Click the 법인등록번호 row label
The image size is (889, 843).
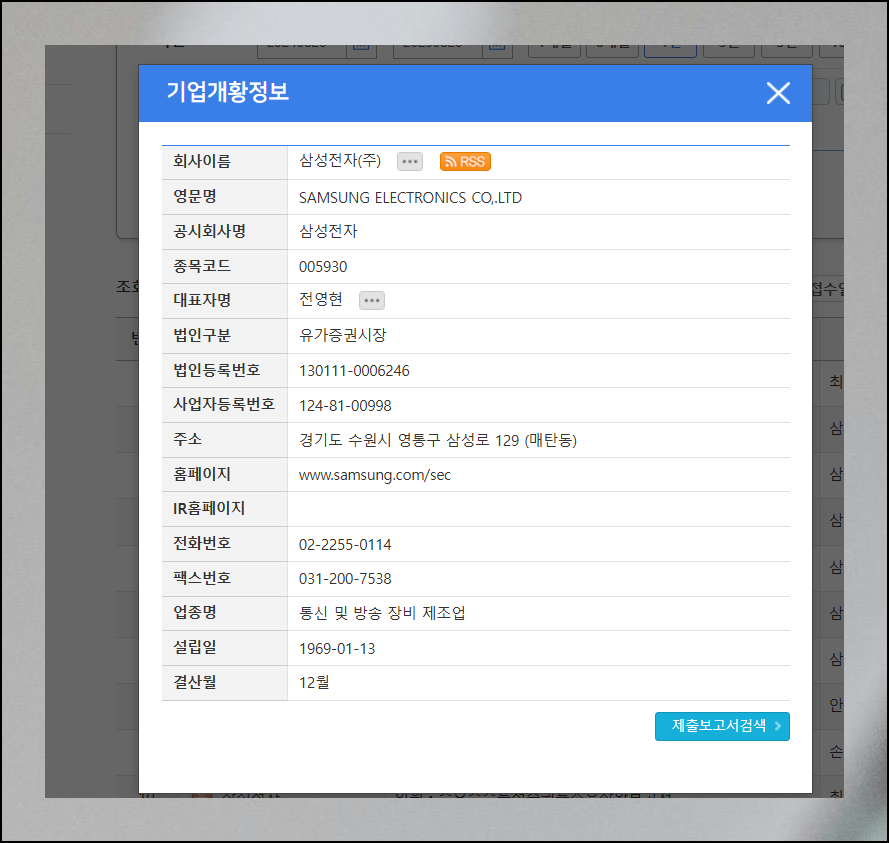(217, 370)
